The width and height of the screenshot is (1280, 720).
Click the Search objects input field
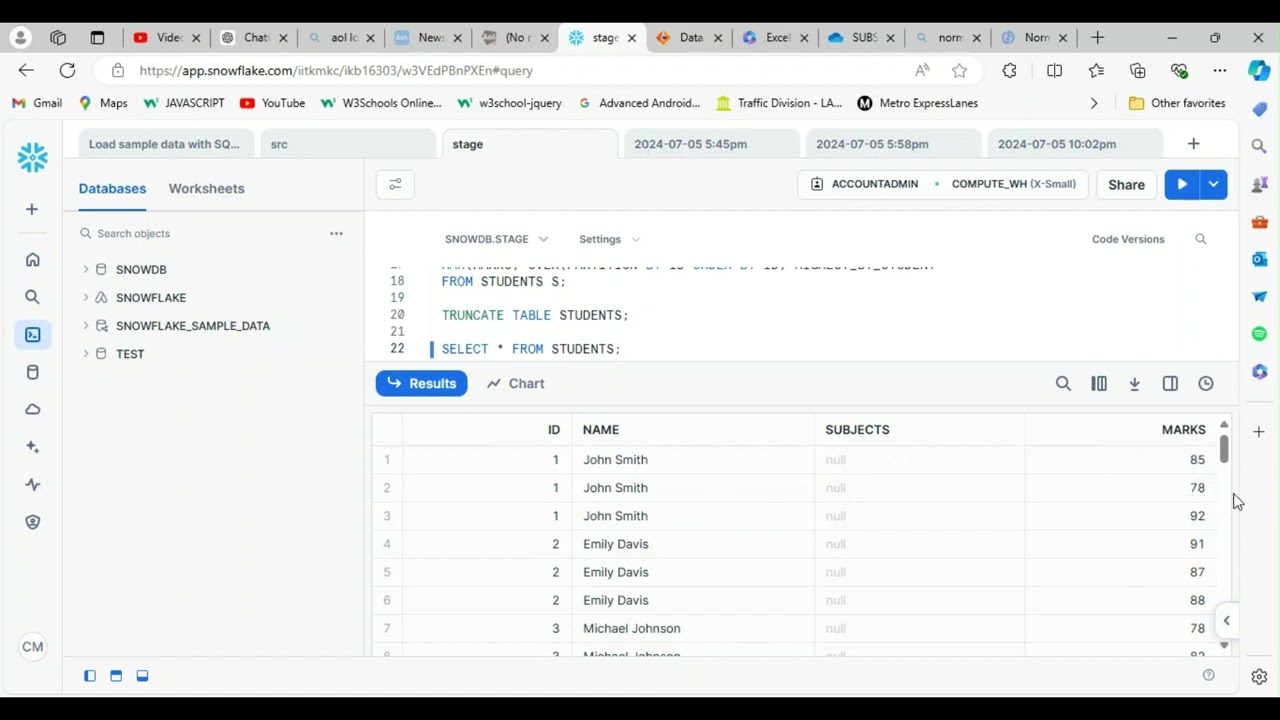(198, 233)
